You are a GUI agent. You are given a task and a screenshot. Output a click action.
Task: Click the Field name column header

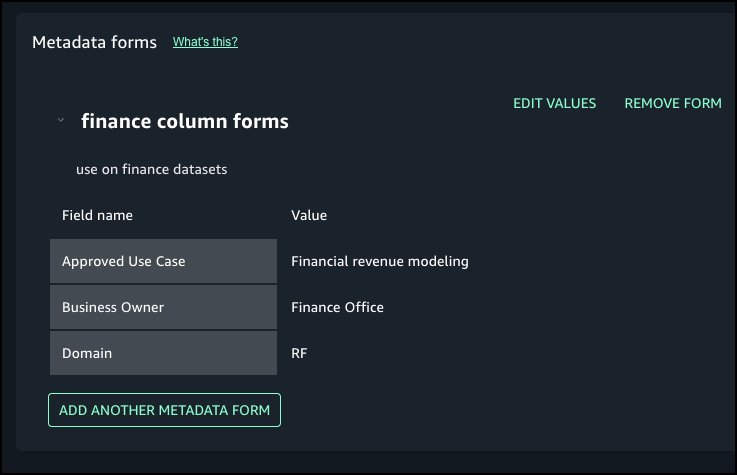[x=97, y=215]
